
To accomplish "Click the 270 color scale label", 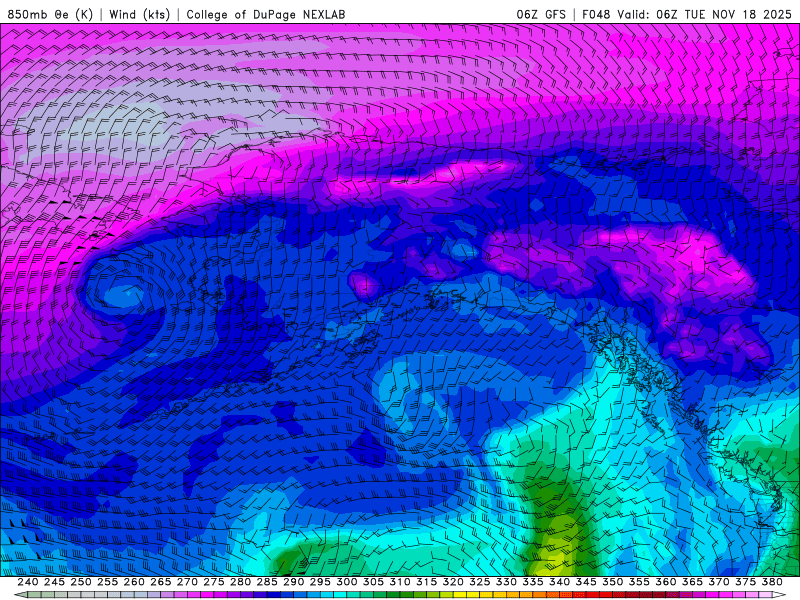I will coord(187,582).
